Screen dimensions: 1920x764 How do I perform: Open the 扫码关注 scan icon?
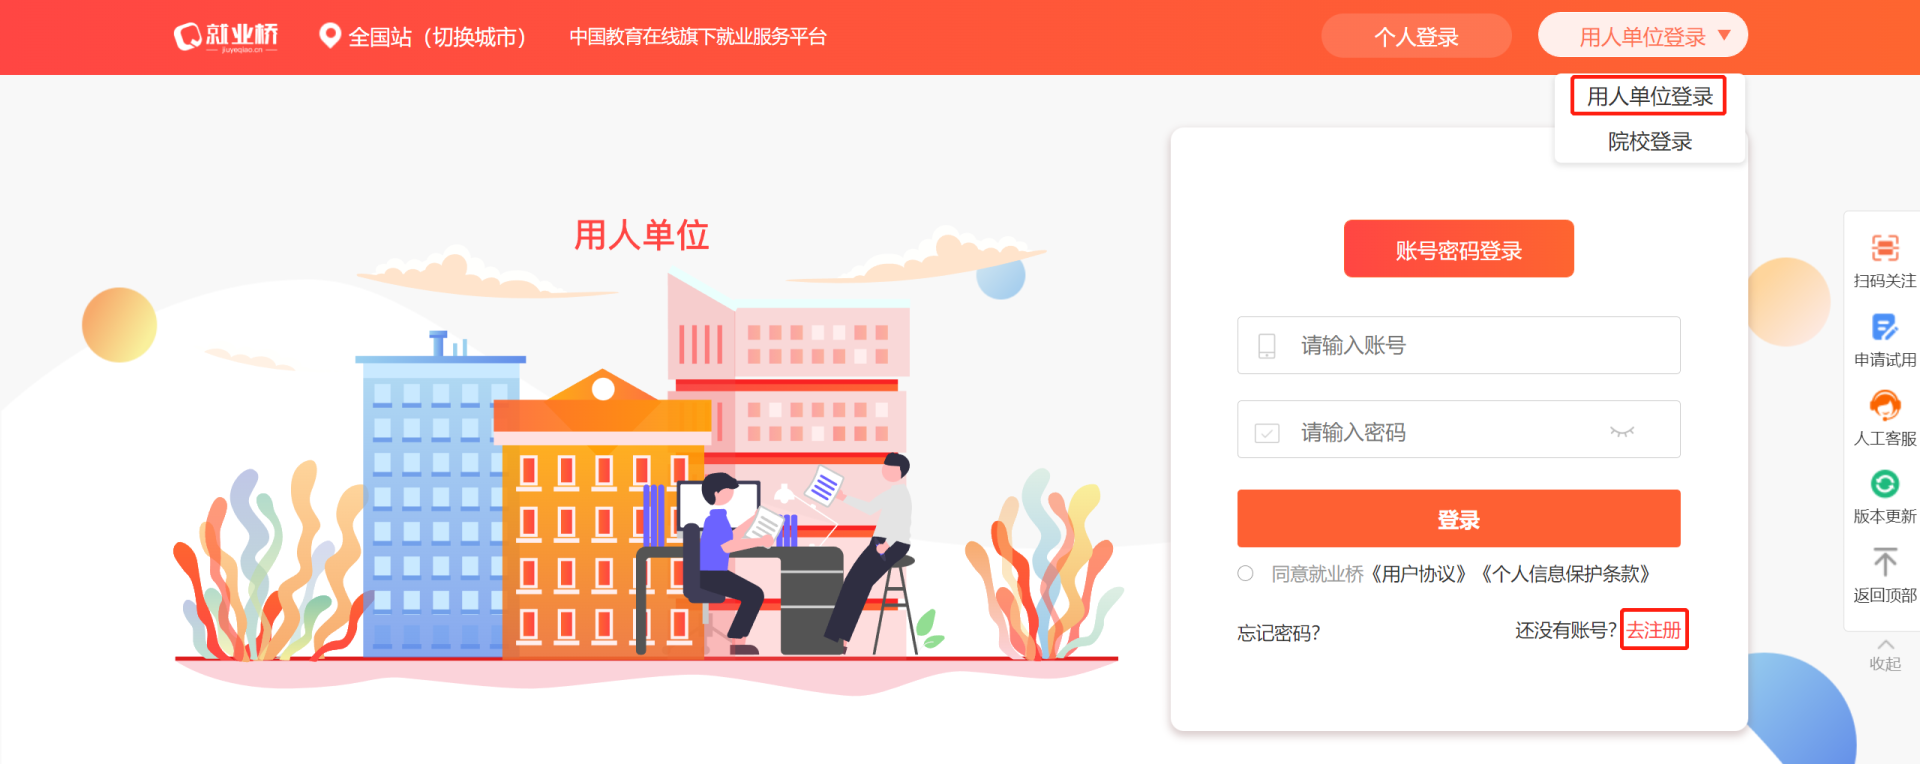tap(1885, 247)
